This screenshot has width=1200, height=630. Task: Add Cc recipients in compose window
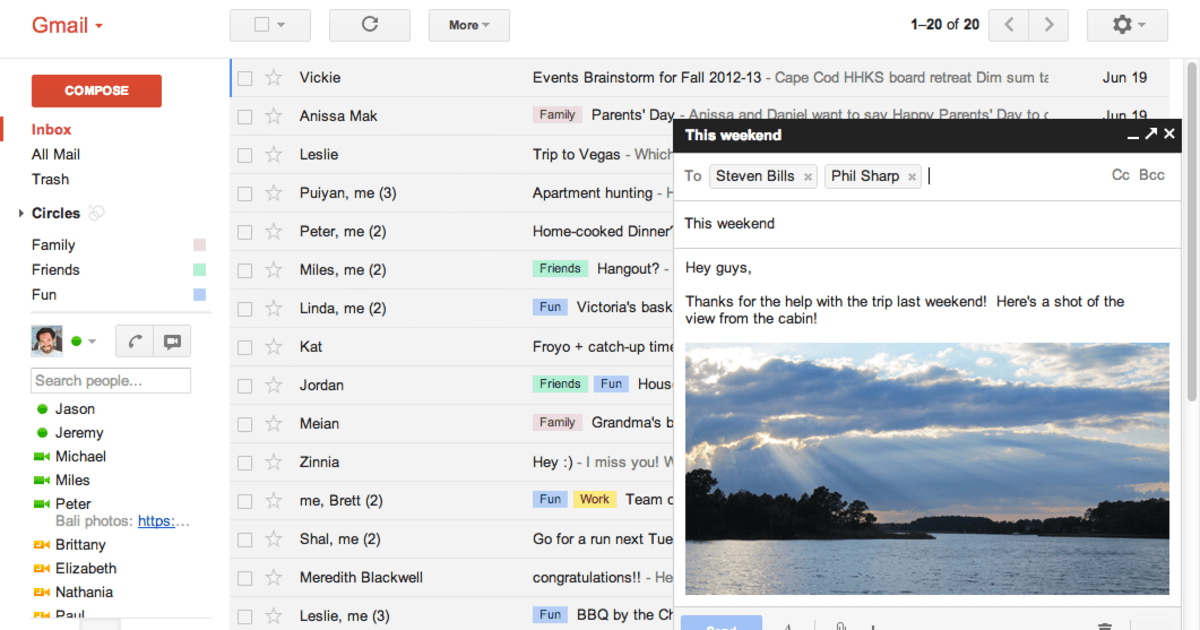pyautogui.click(x=1120, y=175)
